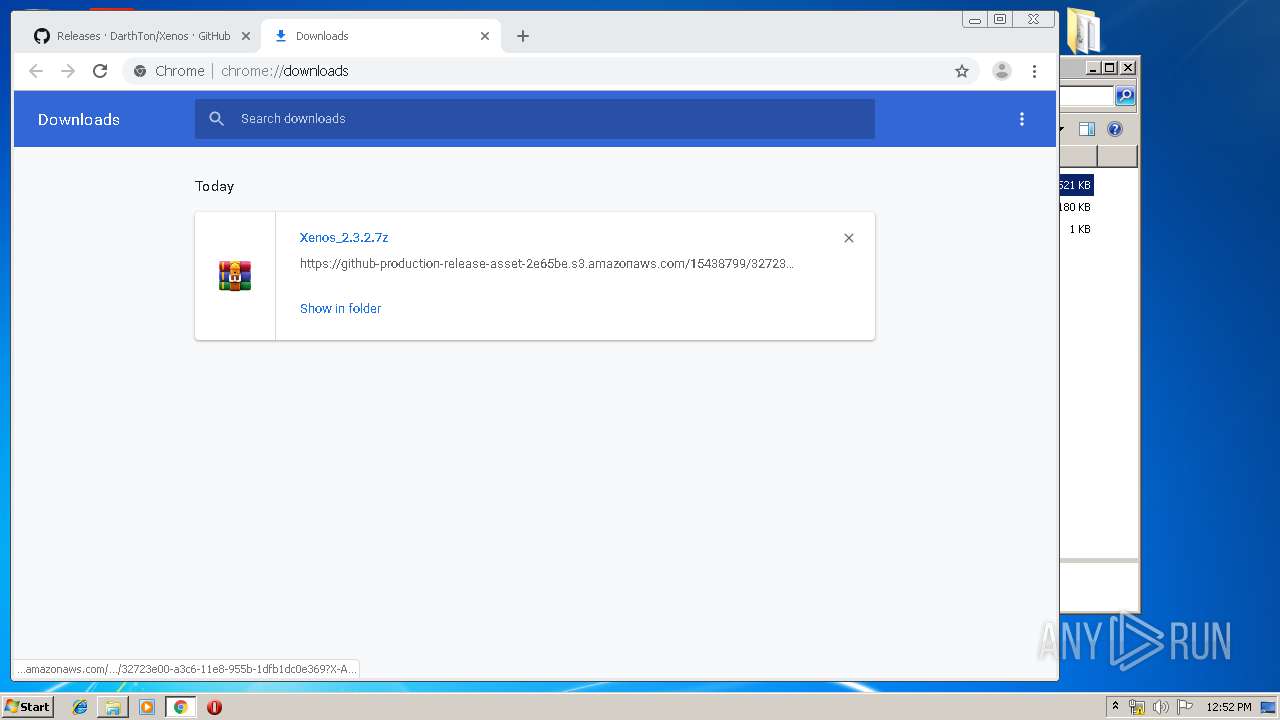The image size is (1280, 720).
Task: Open the Xenos_2.3.2.7z file link
Action: click(344, 238)
